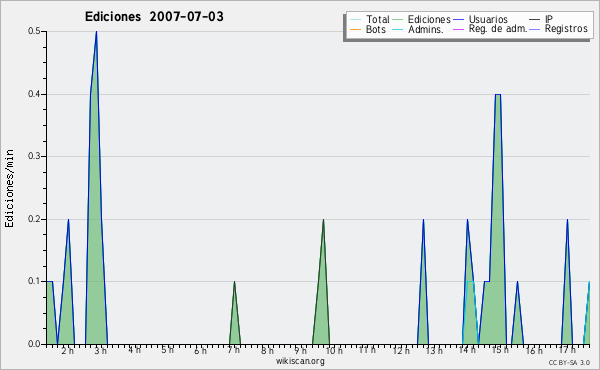Click the black line swatch beside IP
Viewport: 600px width, 370px height.
pos(535,20)
